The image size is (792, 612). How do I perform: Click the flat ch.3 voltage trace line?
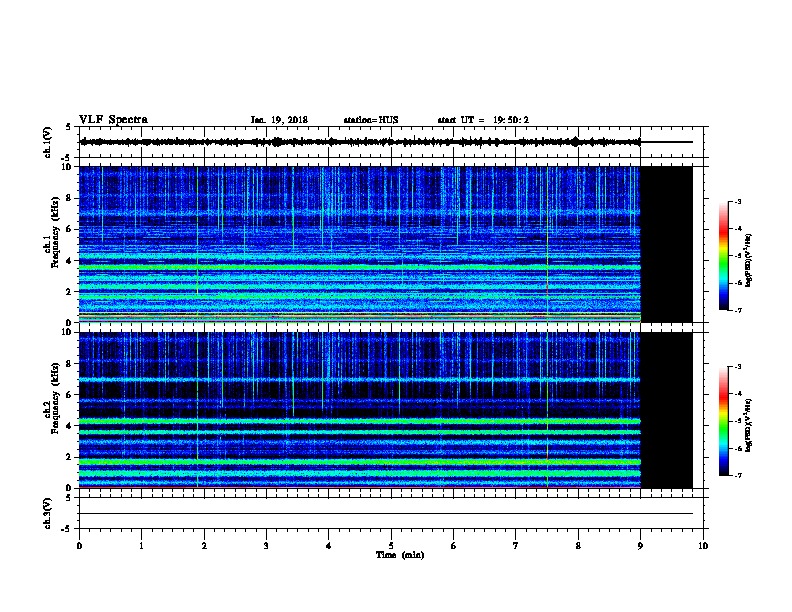(x=386, y=514)
